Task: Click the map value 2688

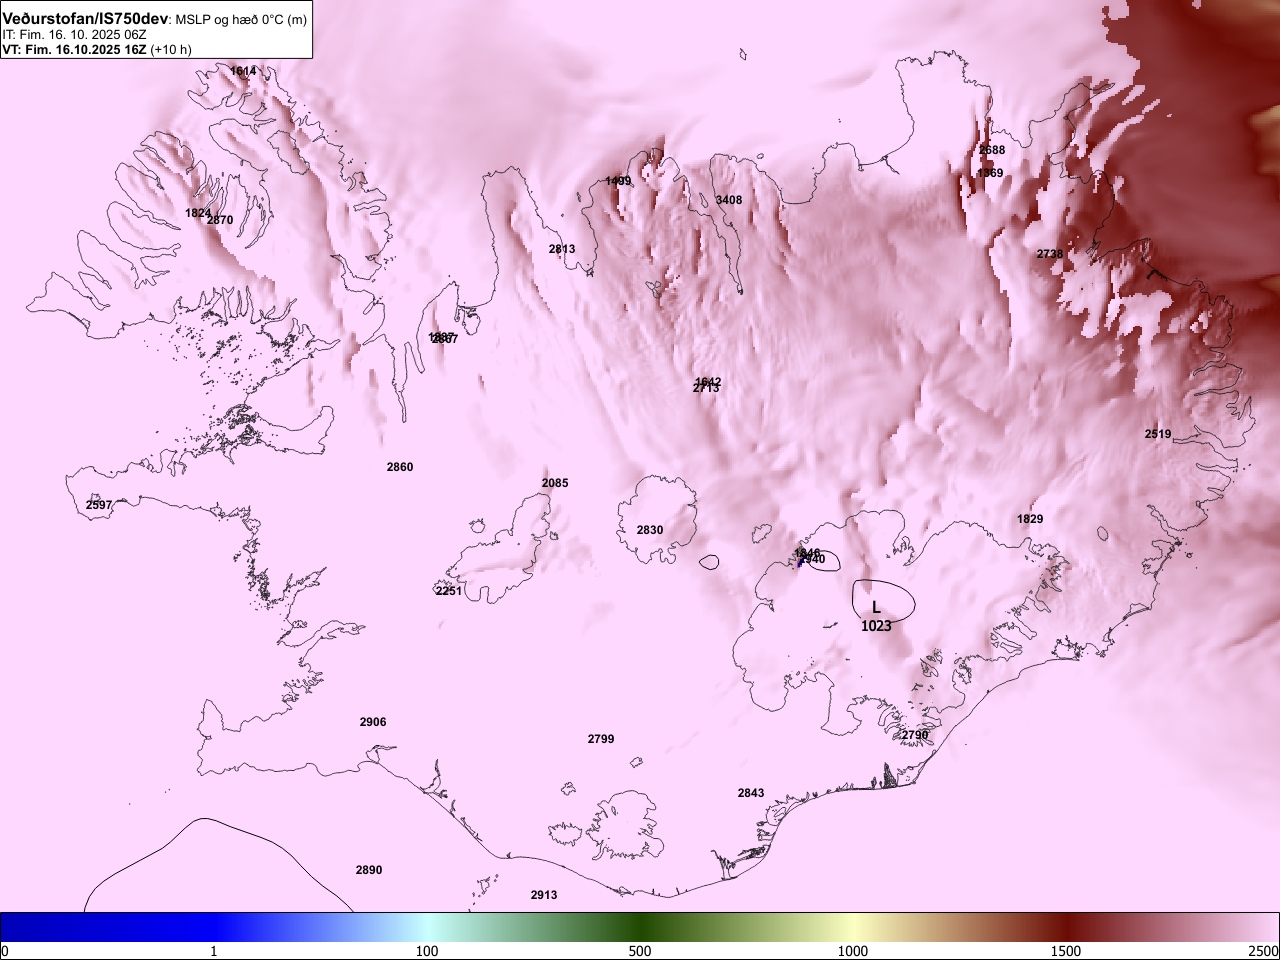Action: click(992, 150)
